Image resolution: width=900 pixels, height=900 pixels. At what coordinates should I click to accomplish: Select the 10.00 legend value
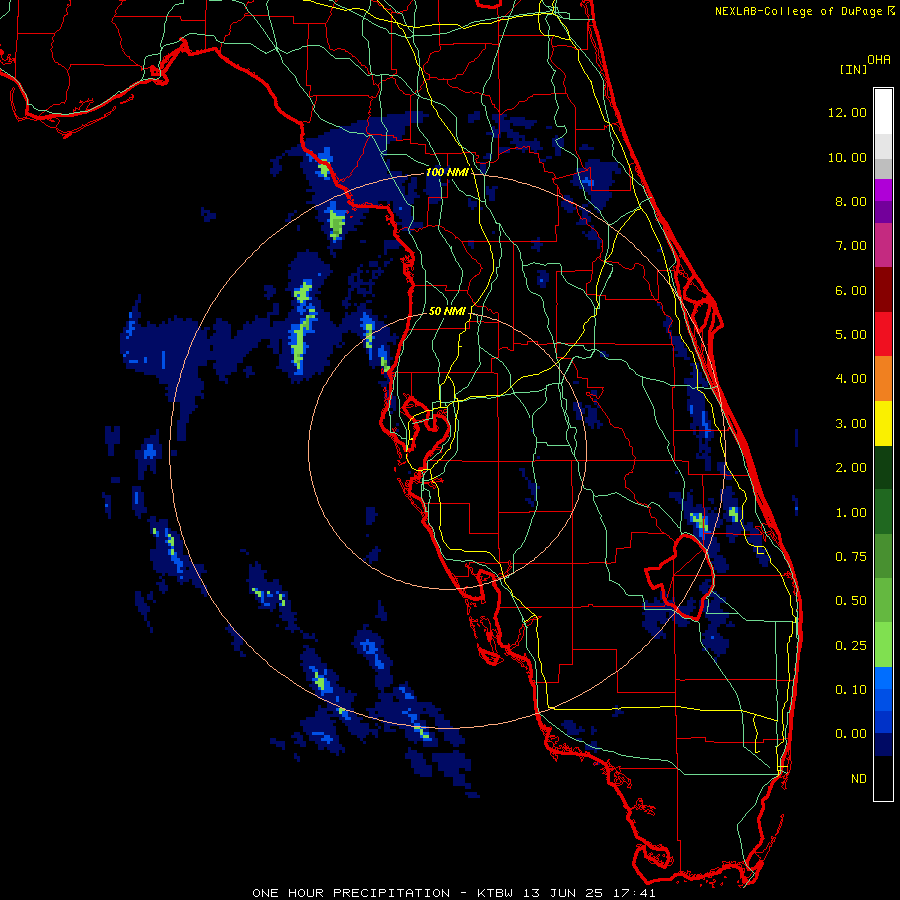point(847,157)
